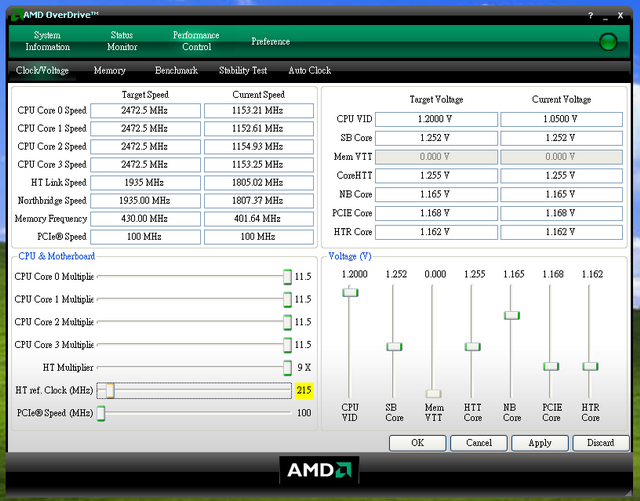Click CPU VID Current Voltage 1.0500 V

coord(561,119)
